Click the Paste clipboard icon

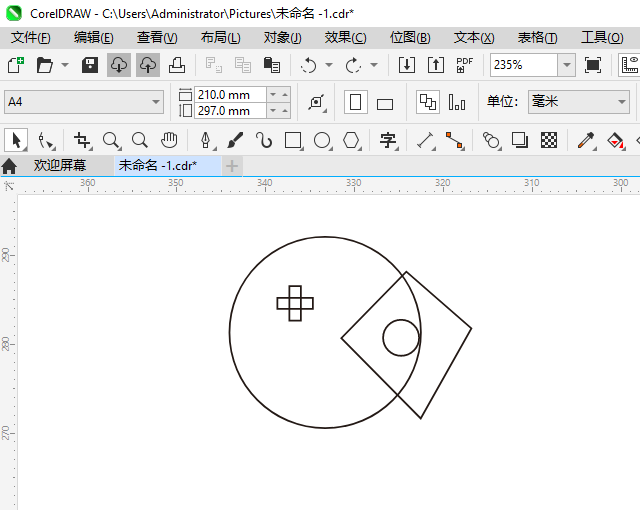272,65
